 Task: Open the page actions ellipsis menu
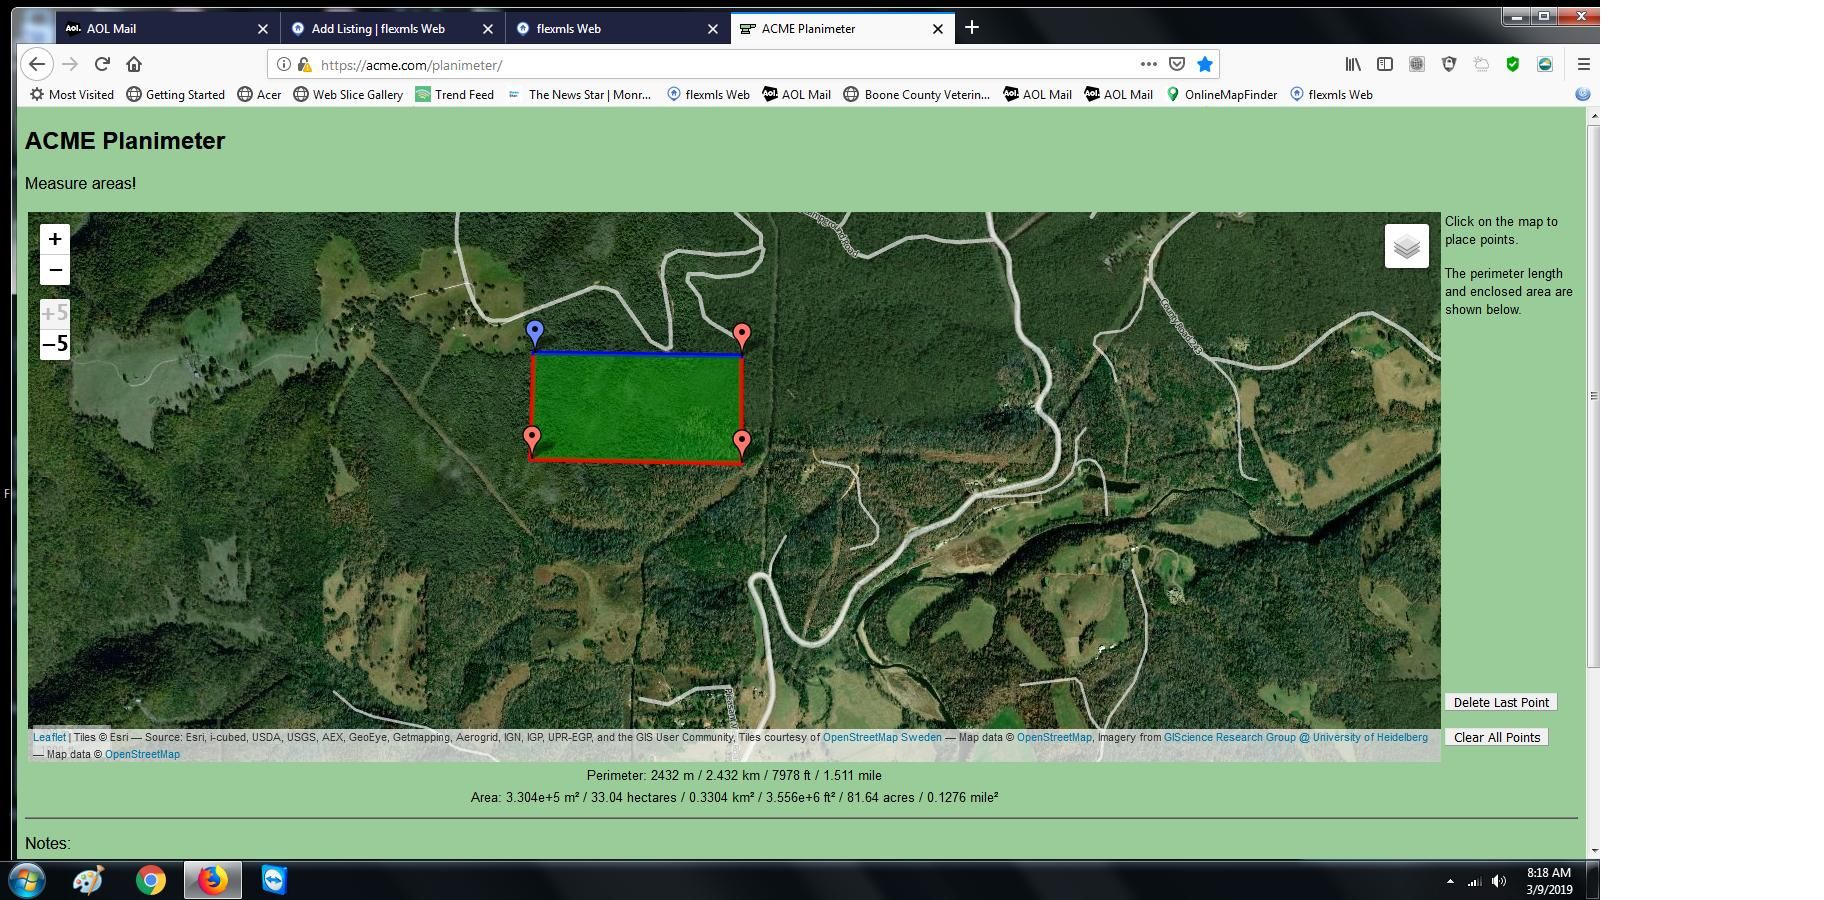click(x=1148, y=63)
